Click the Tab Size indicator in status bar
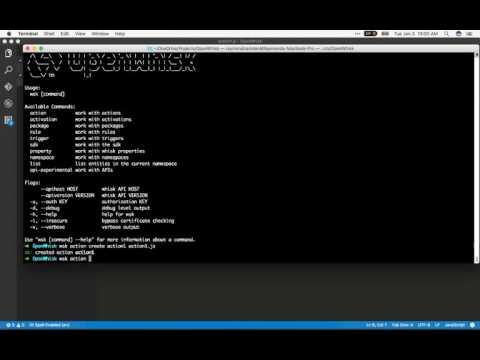 click(402, 325)
